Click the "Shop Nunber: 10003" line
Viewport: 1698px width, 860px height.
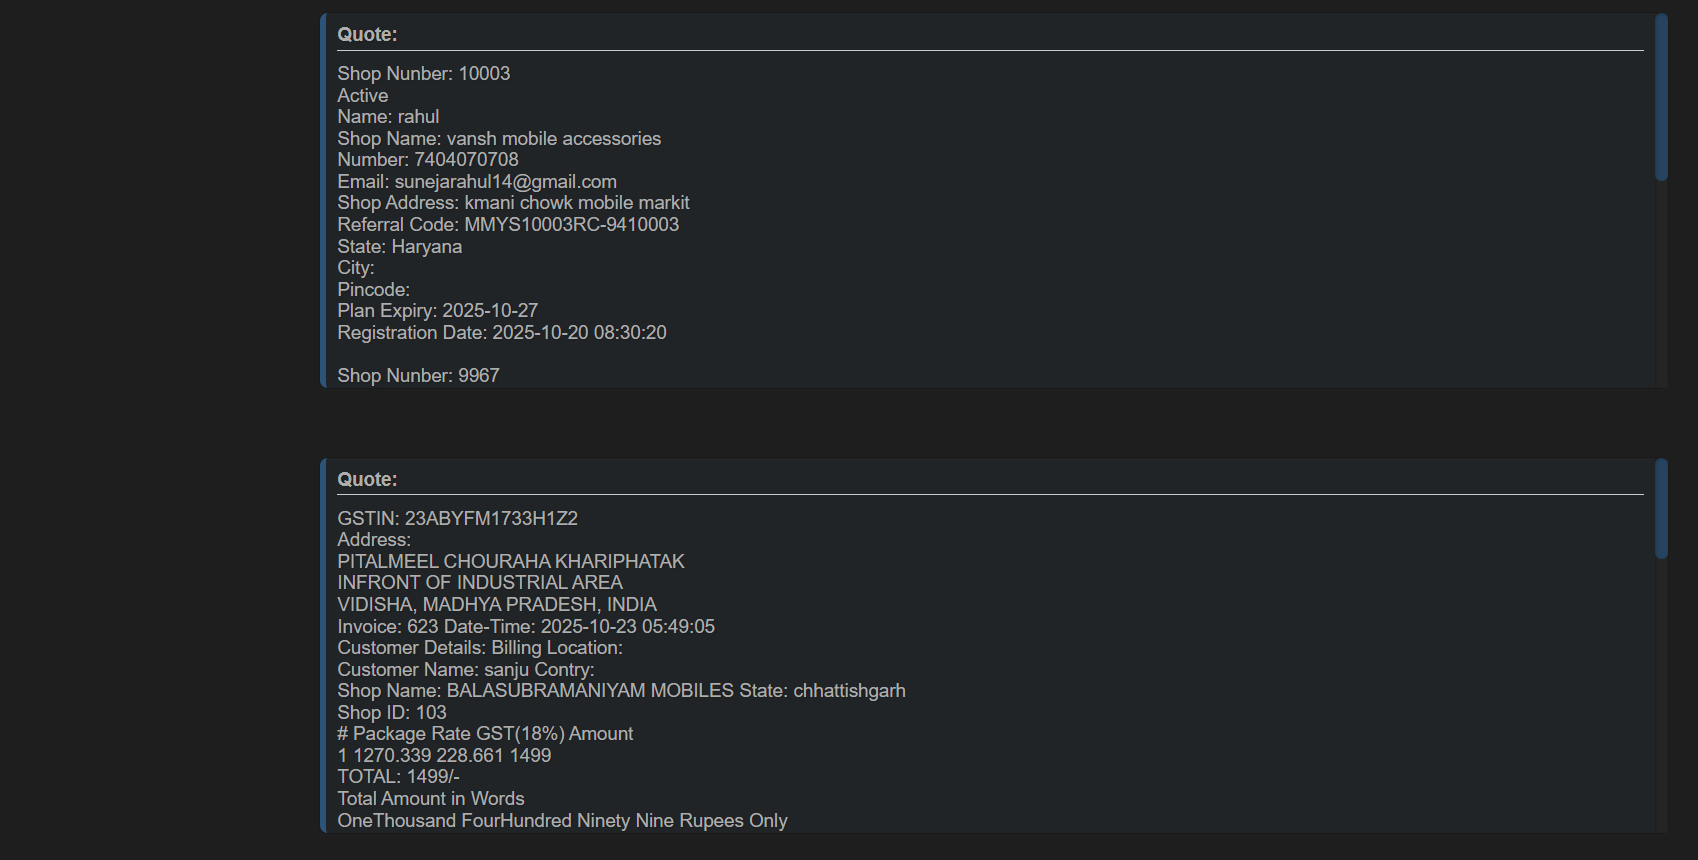tap(423, 74)
